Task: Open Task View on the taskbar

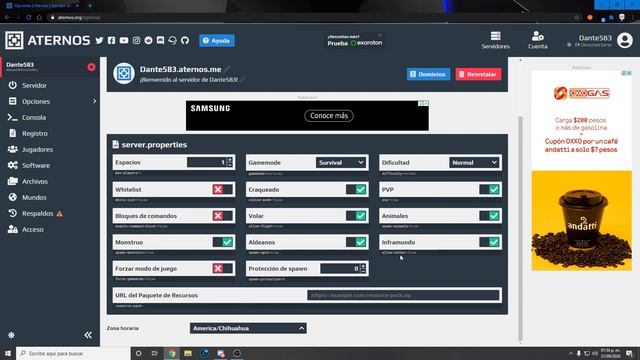Action: coord(155,353)
